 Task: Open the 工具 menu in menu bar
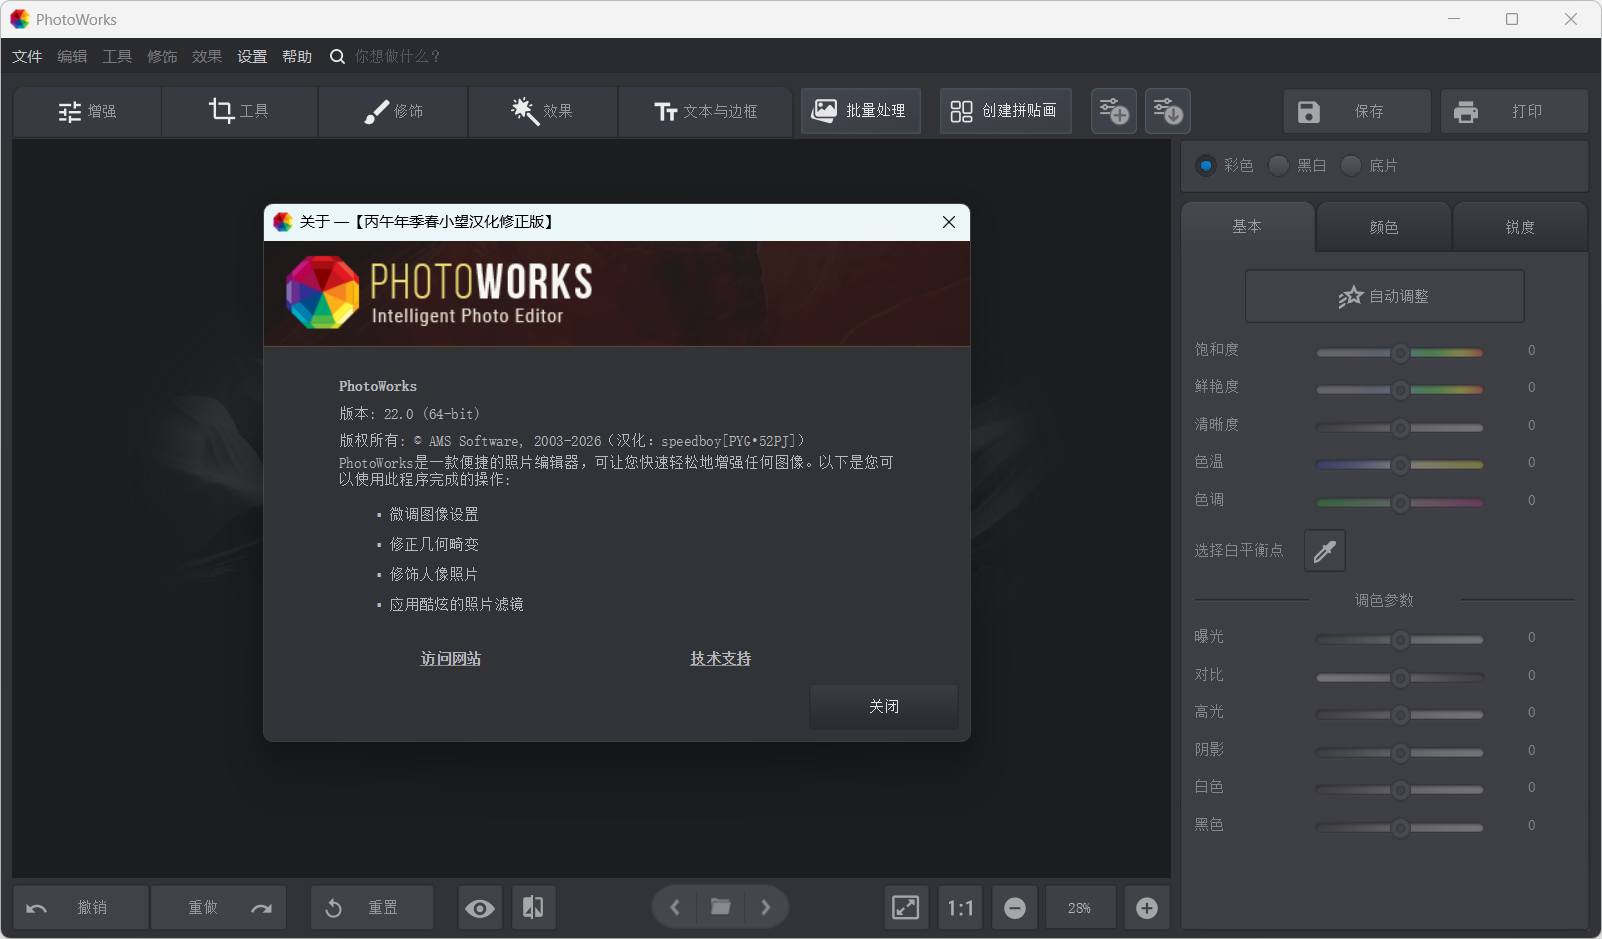coord(117,57)
